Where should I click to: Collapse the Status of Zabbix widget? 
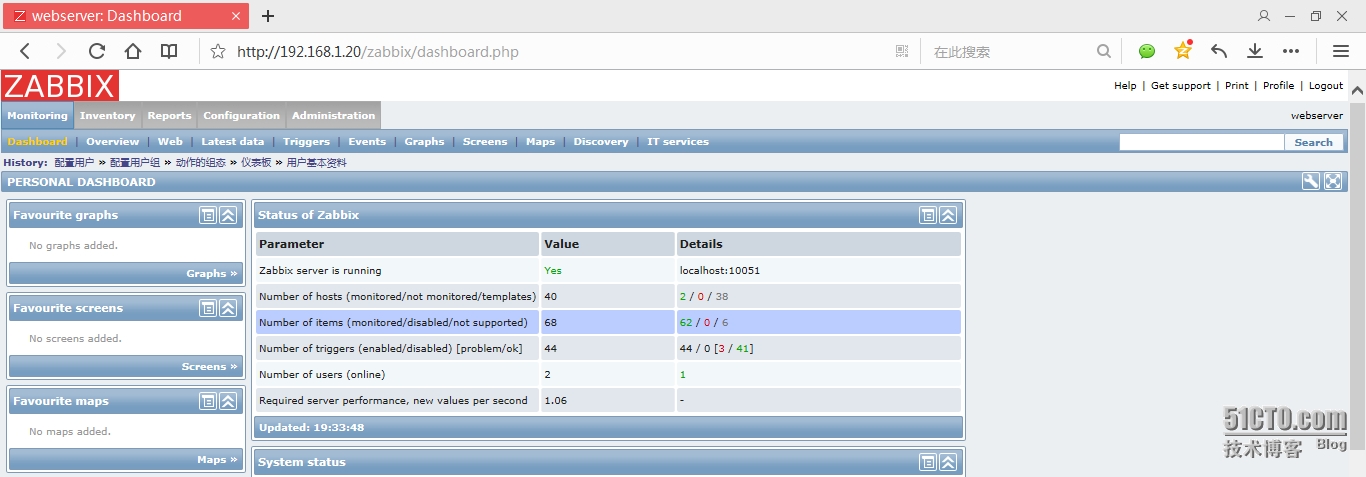pyautogui.click(x=948, y=215)
